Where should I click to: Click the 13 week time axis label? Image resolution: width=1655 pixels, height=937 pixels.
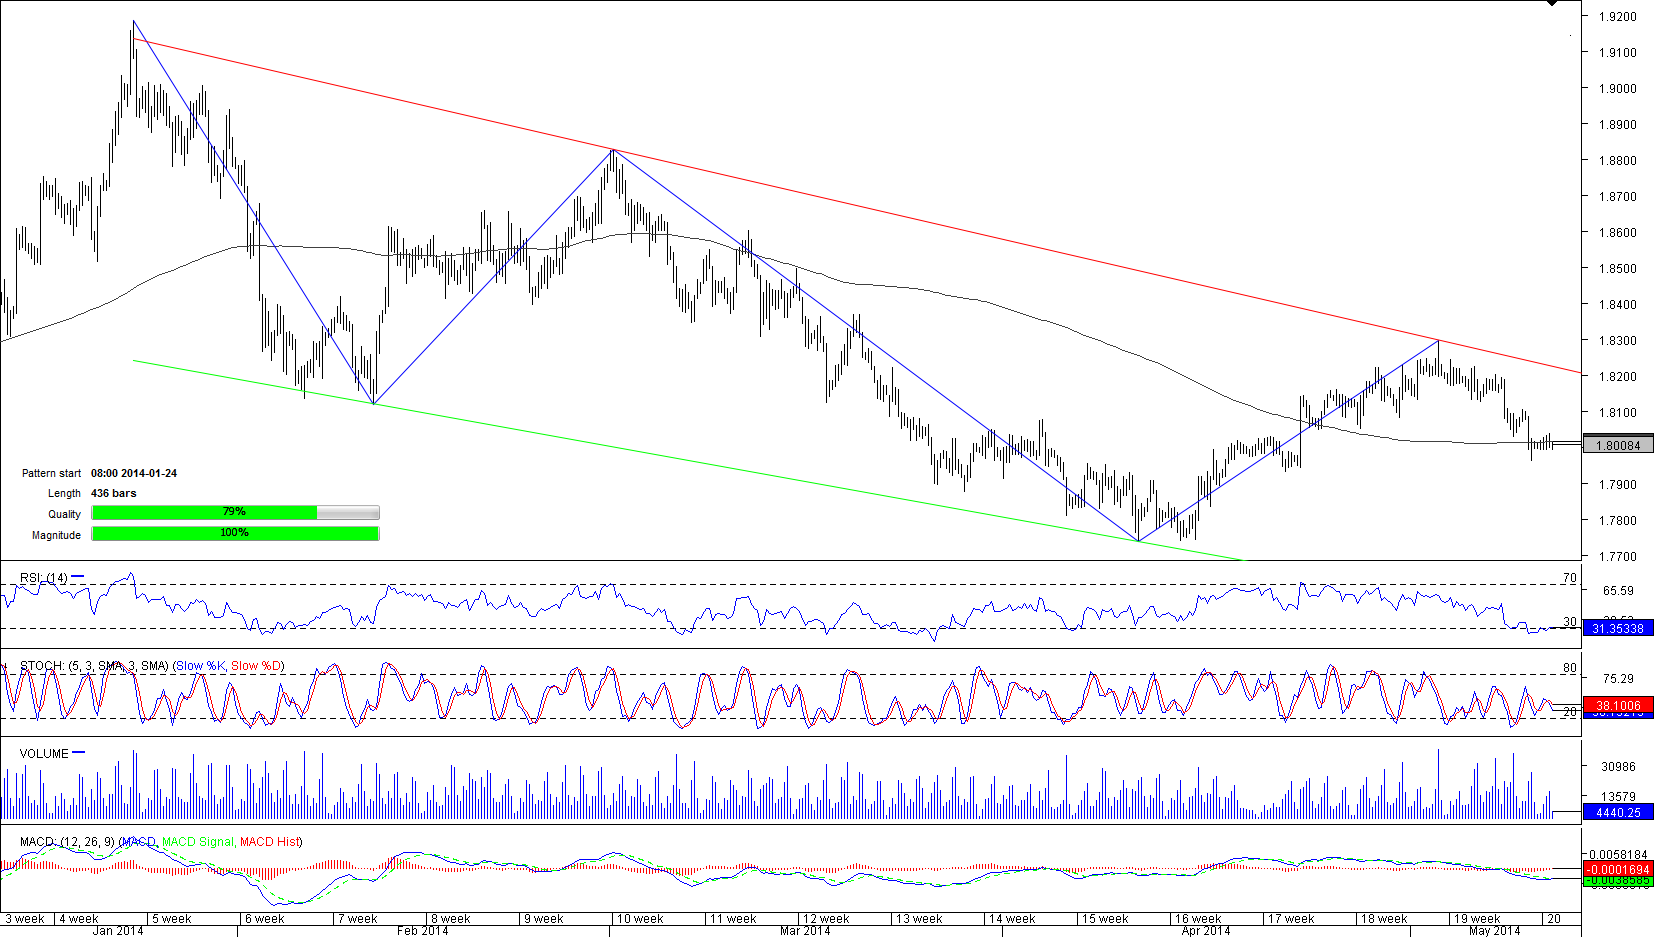(919, 919)
